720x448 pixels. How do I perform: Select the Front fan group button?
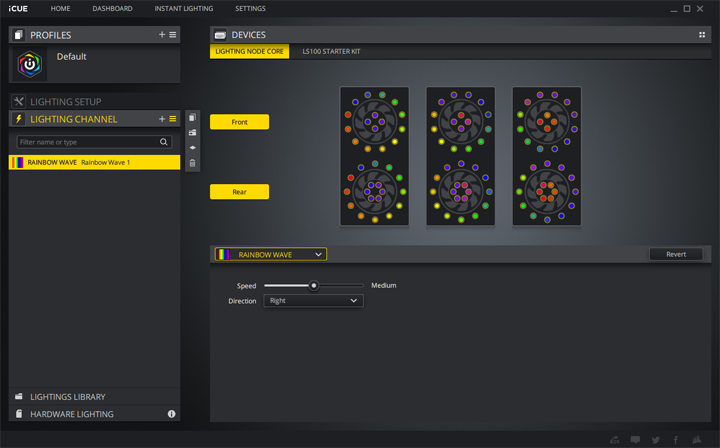point(239,122)
